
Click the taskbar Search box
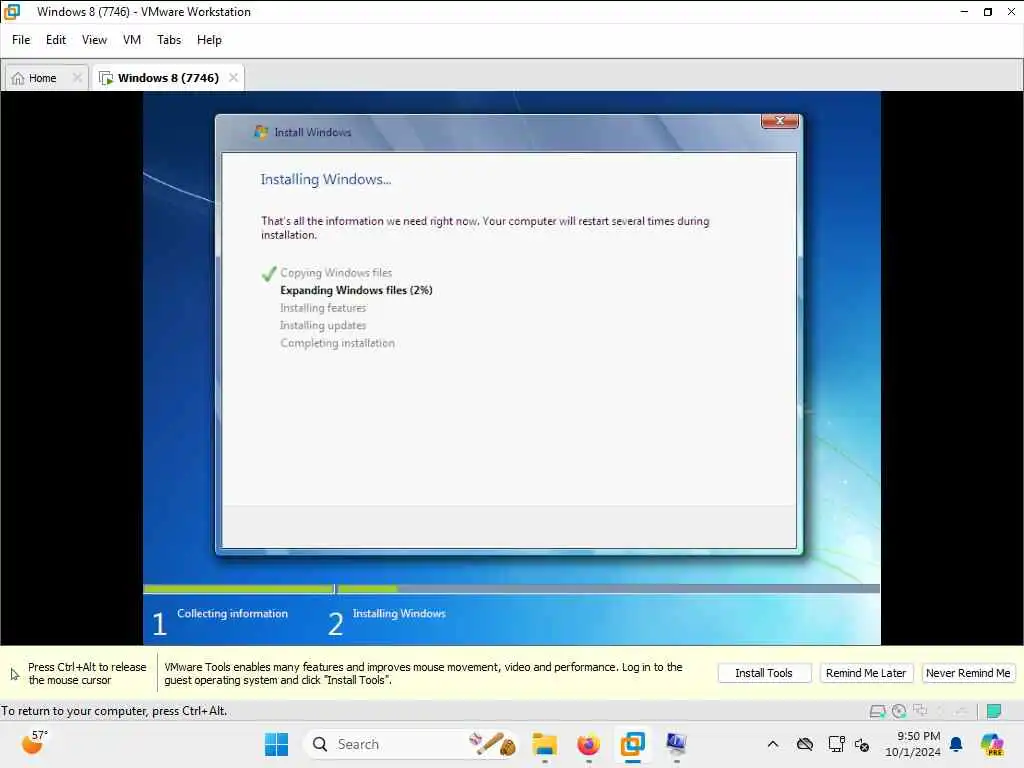point(411,744)
